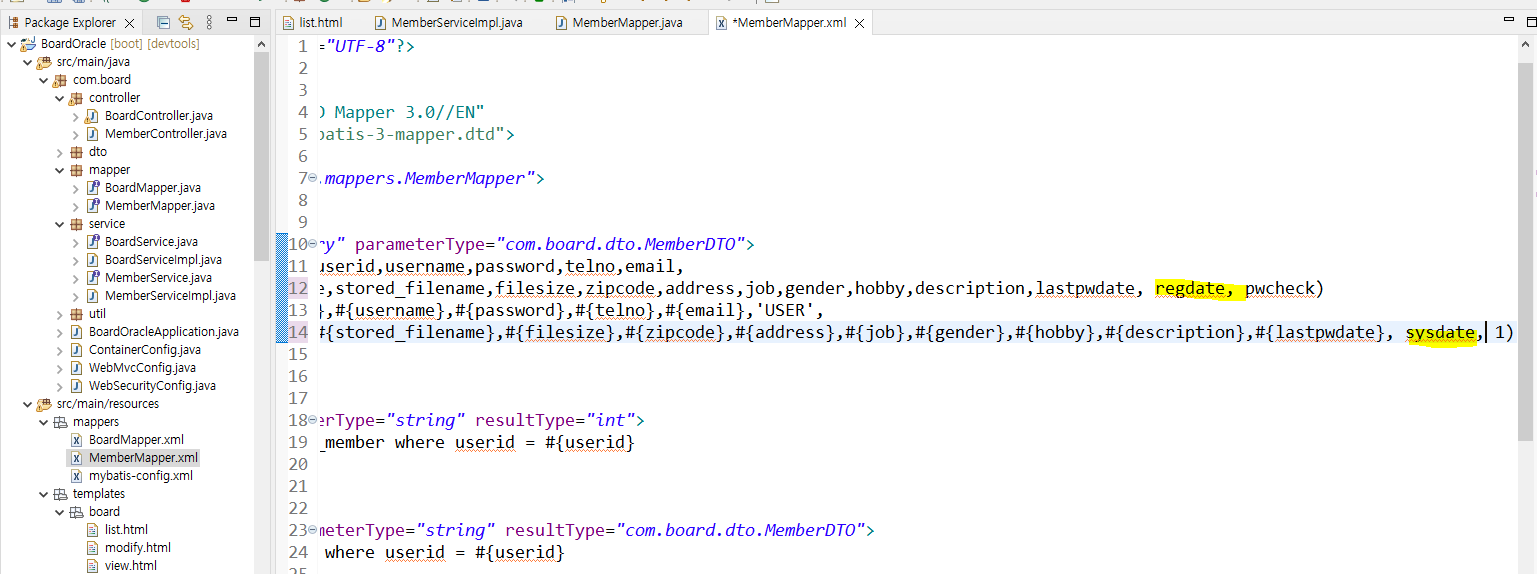The image size is (1537, 574).
Task: Collapse the src/main/resources folder
Action: click(27, 404)
